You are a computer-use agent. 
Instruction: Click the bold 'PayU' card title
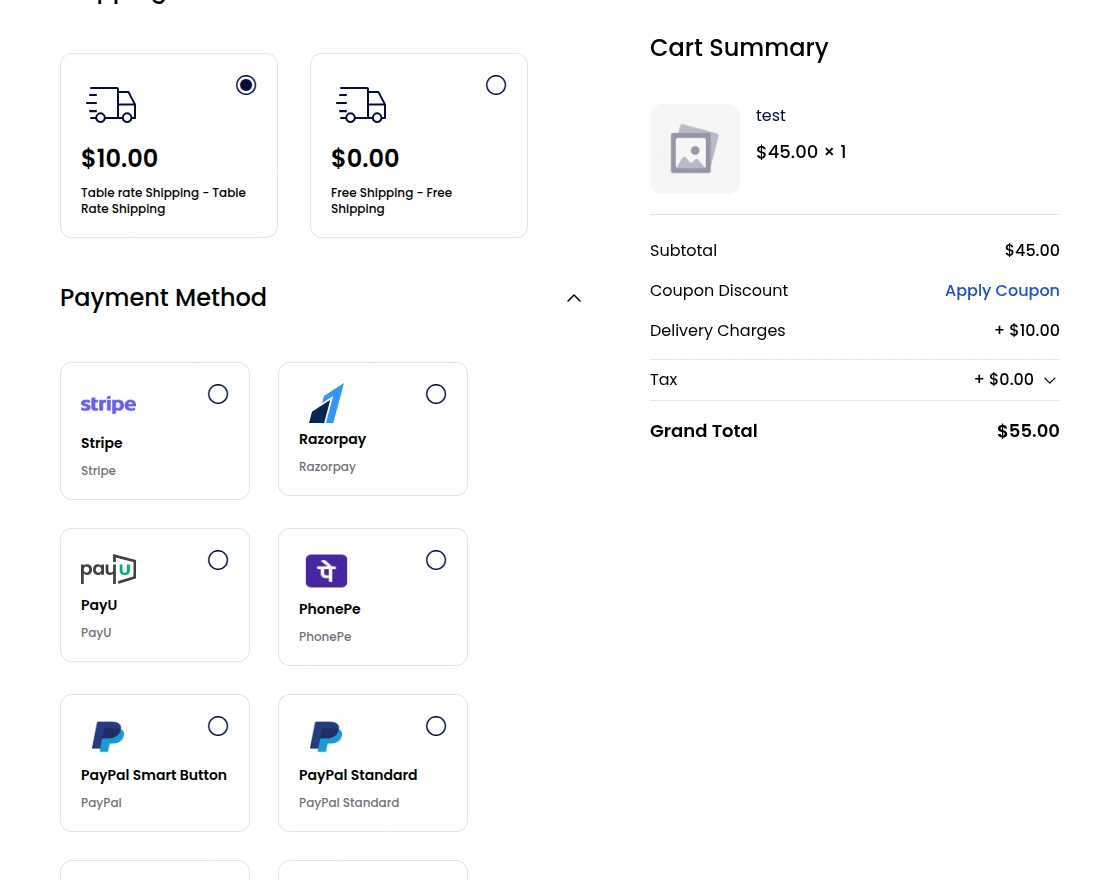(99, 605)
